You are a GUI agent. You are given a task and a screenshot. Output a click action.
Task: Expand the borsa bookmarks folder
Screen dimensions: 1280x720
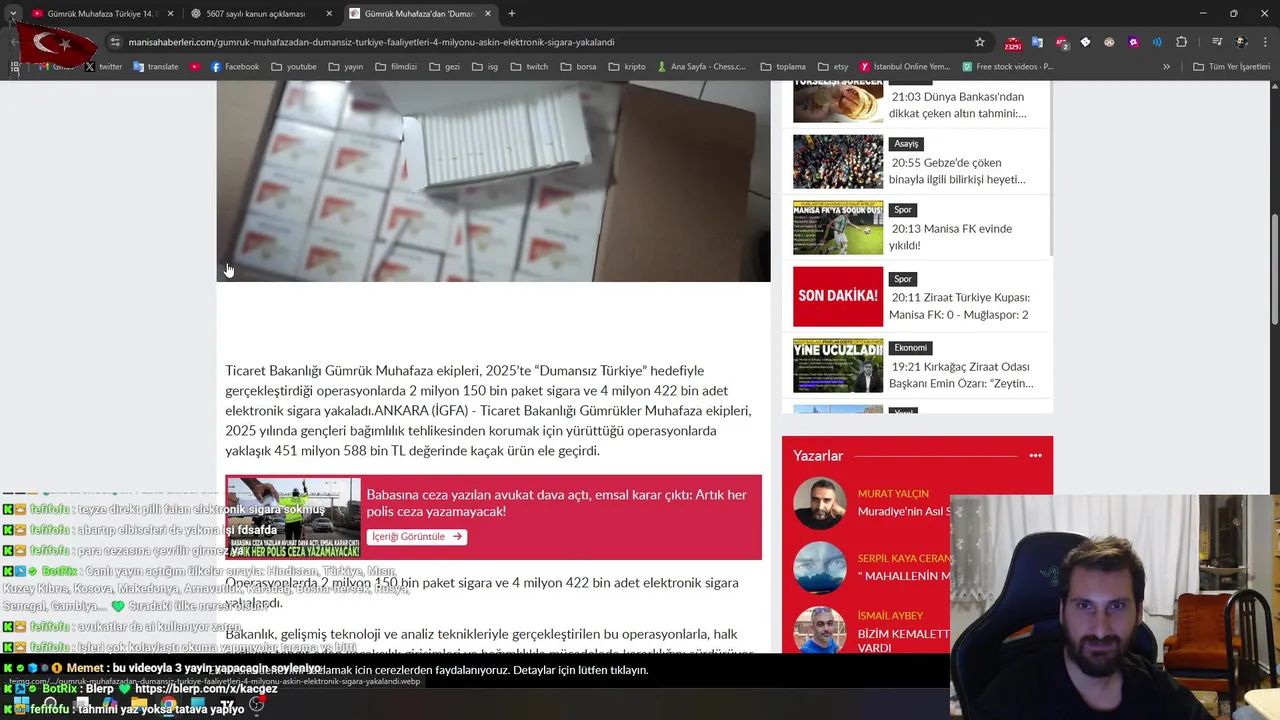(579, 67)
